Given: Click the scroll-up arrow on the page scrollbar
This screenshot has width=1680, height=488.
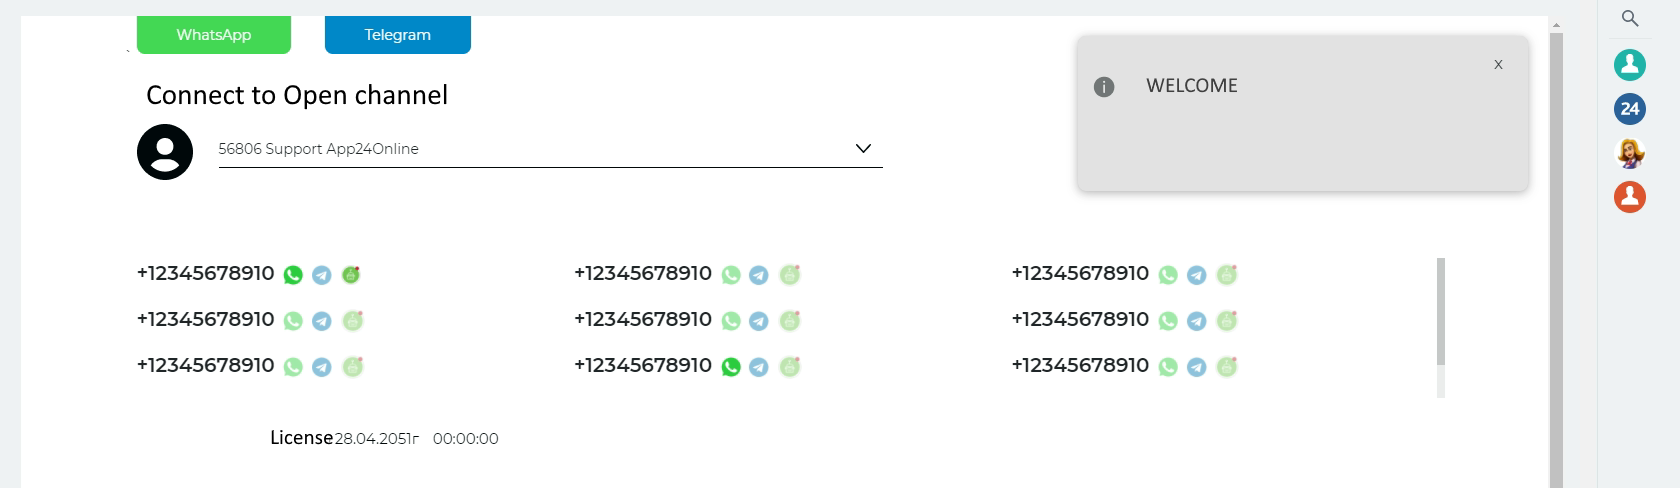Looking at the screenshot, I should tap(1556, 24).
